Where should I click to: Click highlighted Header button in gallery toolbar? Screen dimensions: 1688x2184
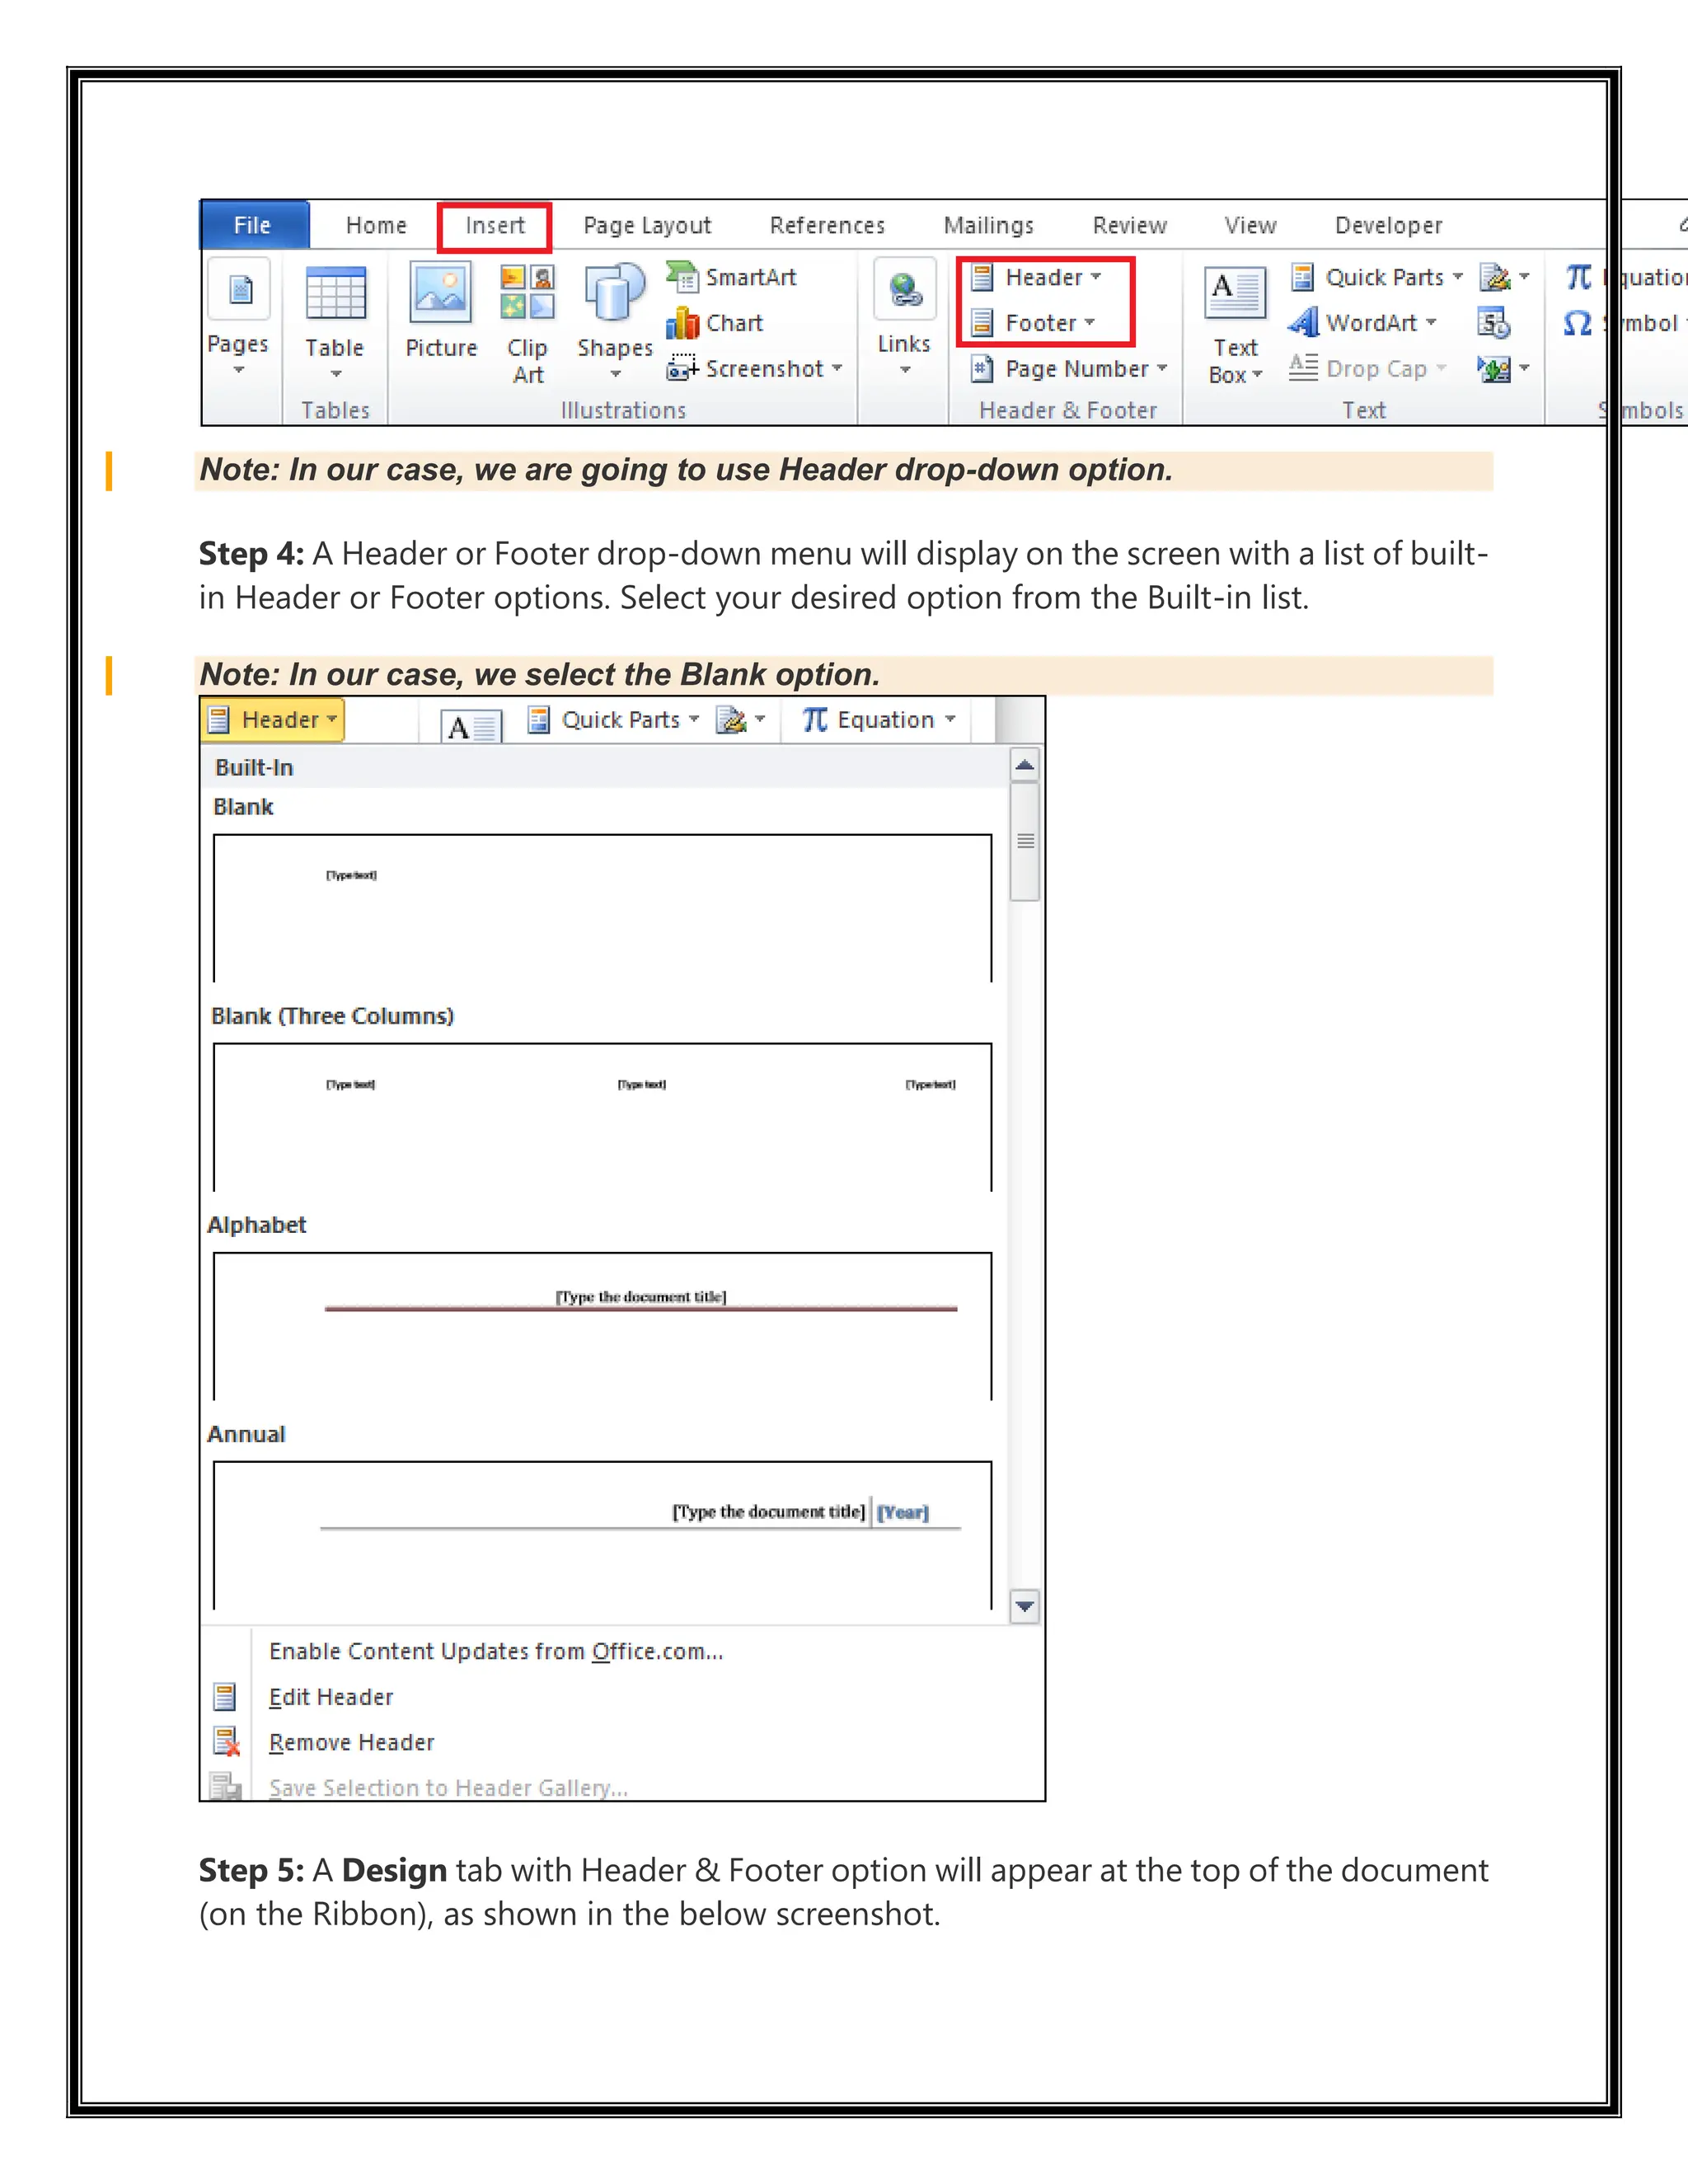click(x=273, y=720)
